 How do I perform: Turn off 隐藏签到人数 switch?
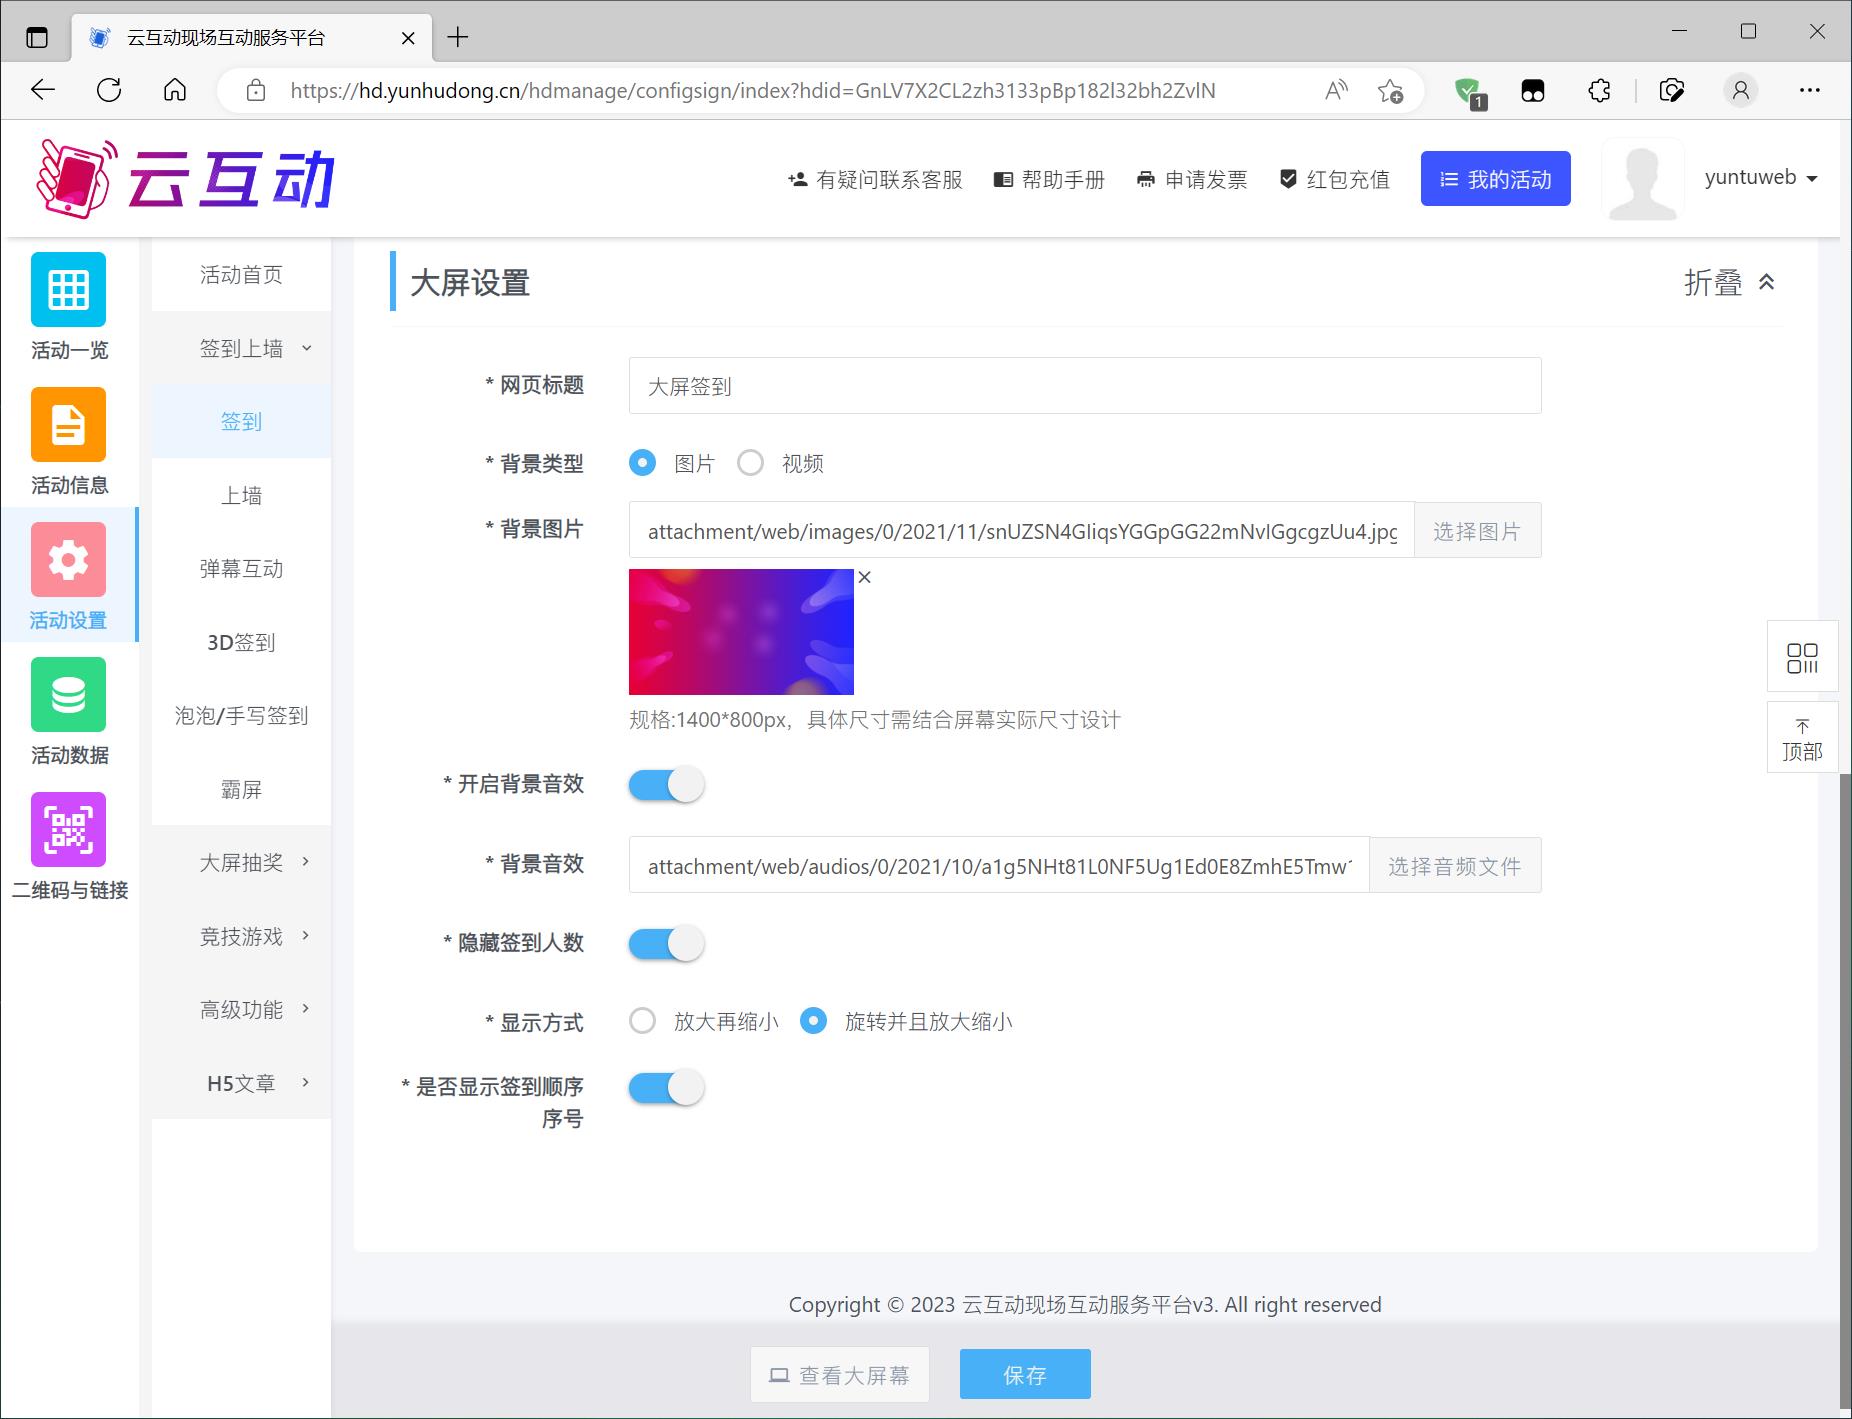(666, 944)
